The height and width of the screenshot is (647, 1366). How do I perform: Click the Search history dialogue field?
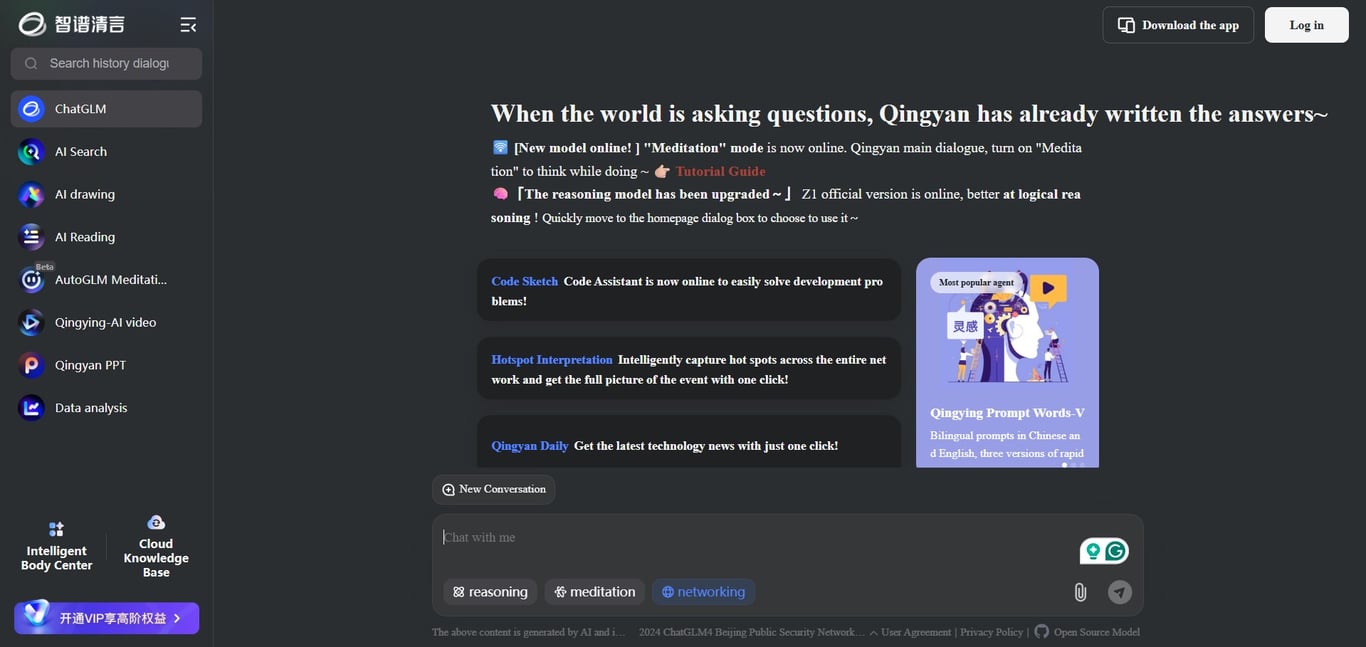[x=106, y=63]
